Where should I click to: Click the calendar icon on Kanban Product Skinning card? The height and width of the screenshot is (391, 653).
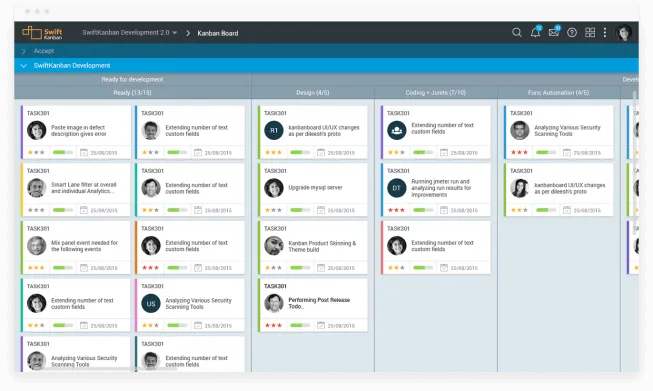(x=321, y=267)
